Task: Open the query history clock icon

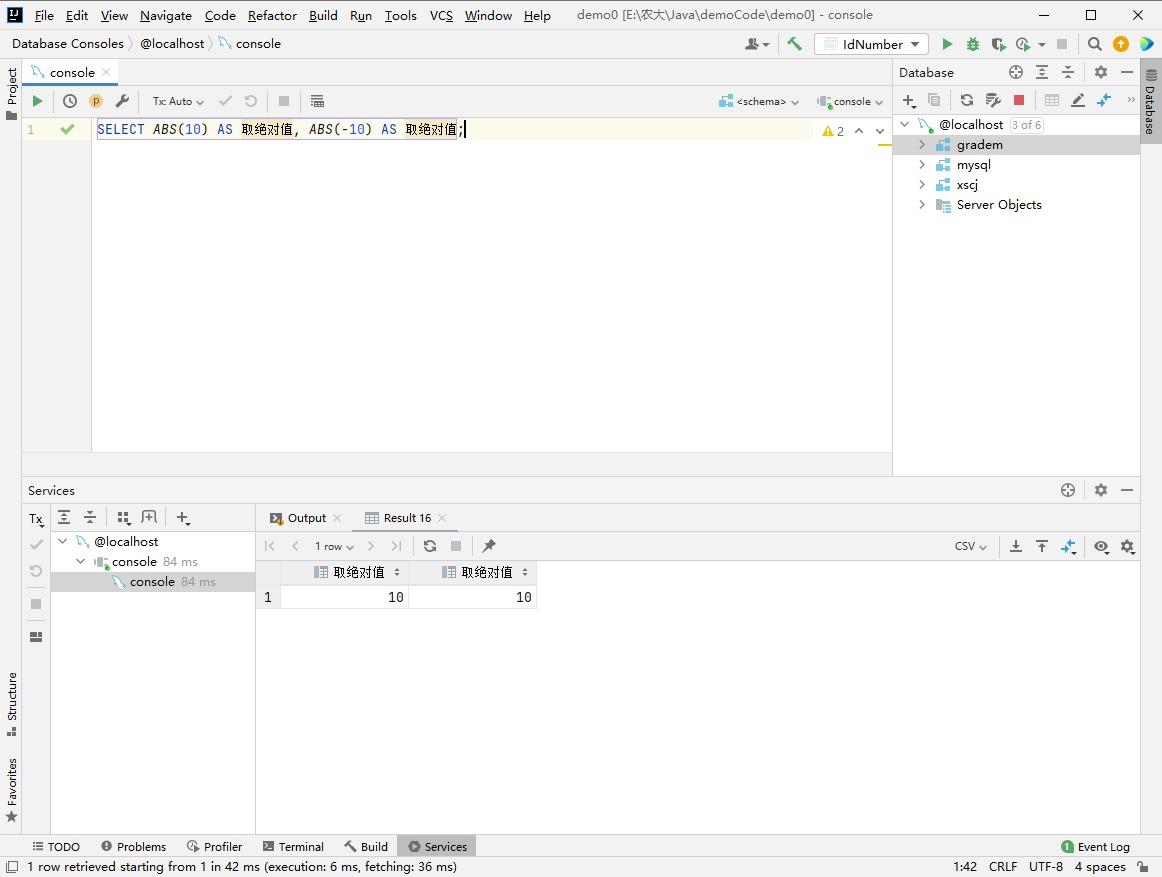Action: click(x=70, y=101)
